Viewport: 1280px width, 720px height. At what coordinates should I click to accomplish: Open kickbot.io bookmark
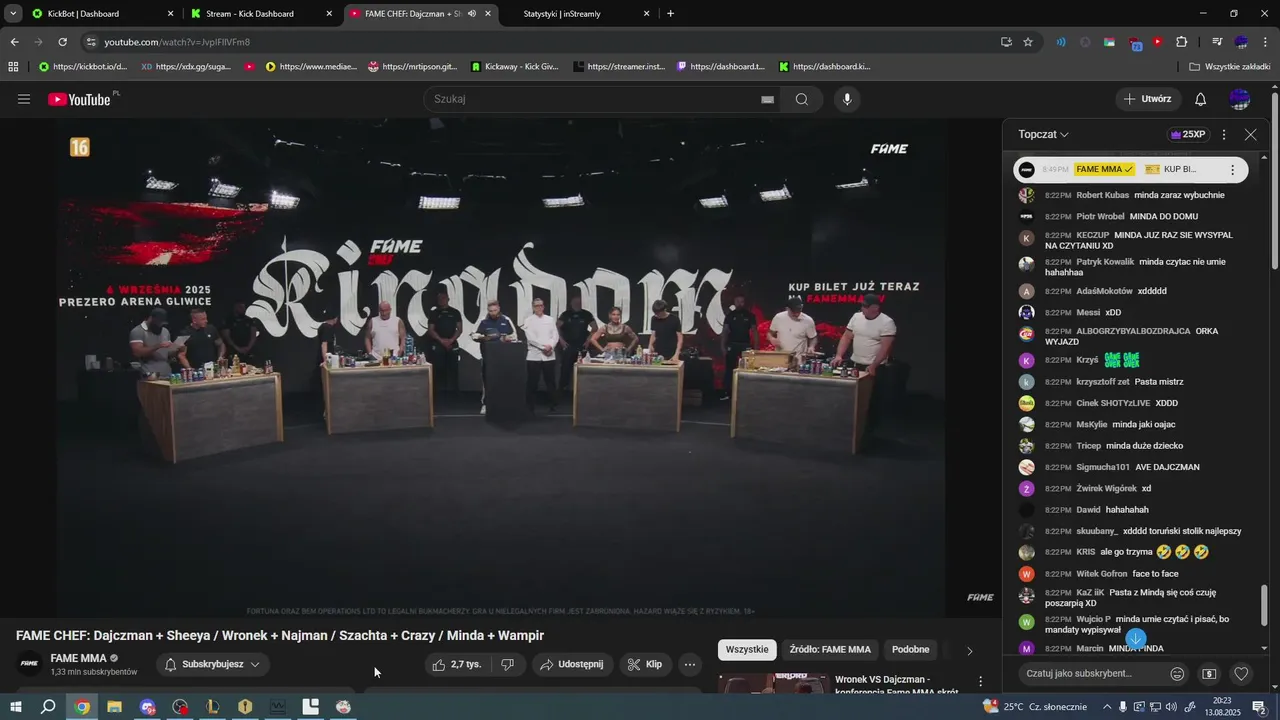(81, 67)
